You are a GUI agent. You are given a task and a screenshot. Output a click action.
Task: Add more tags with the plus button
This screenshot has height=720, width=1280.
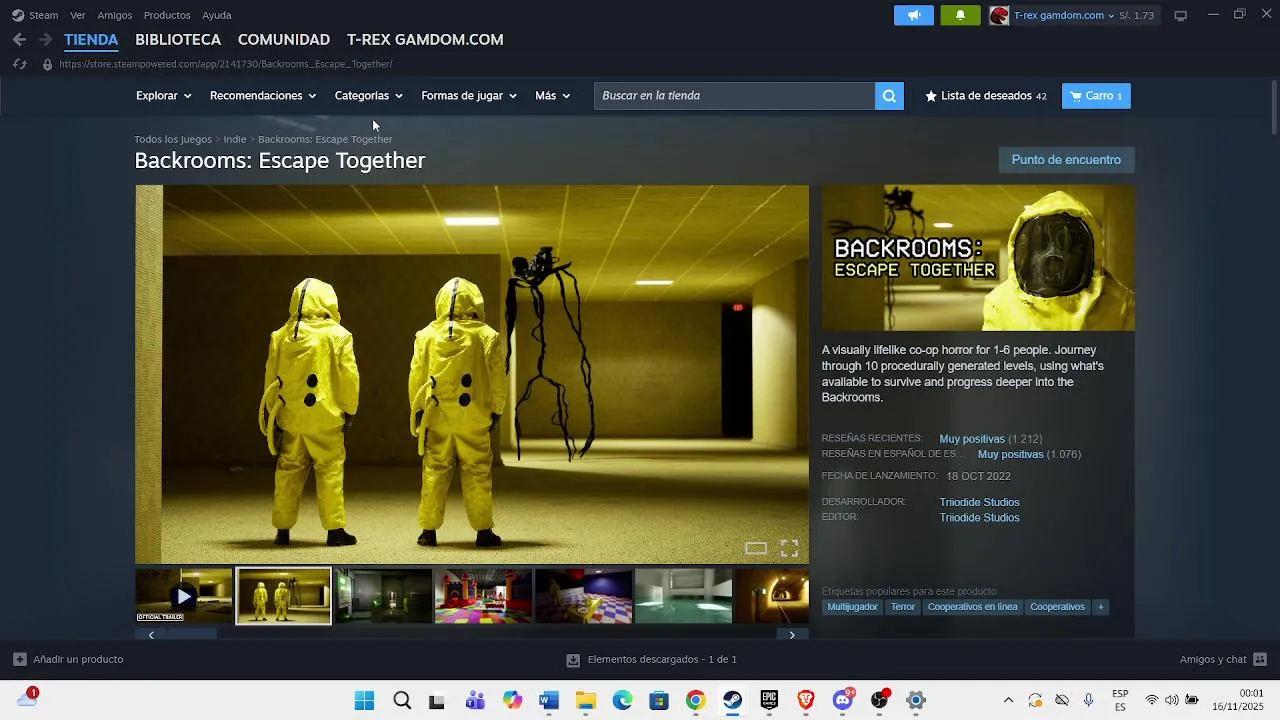(x=1100, y=607)
